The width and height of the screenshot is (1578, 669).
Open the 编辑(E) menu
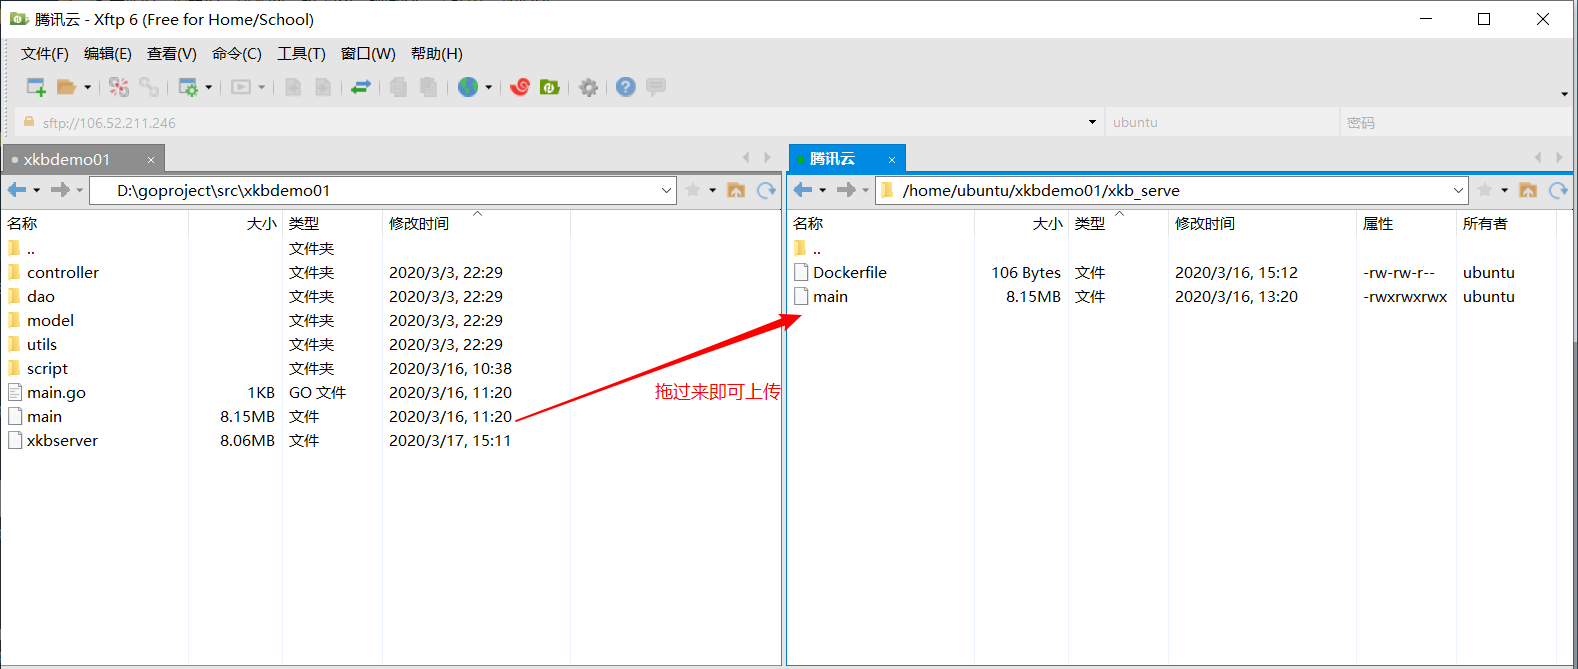(x=108, y=54)
